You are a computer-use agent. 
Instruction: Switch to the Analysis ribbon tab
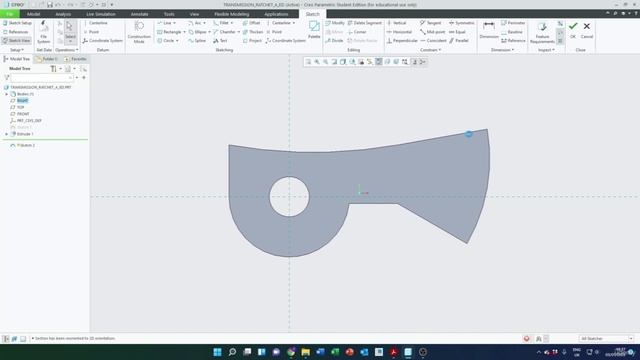63,14
